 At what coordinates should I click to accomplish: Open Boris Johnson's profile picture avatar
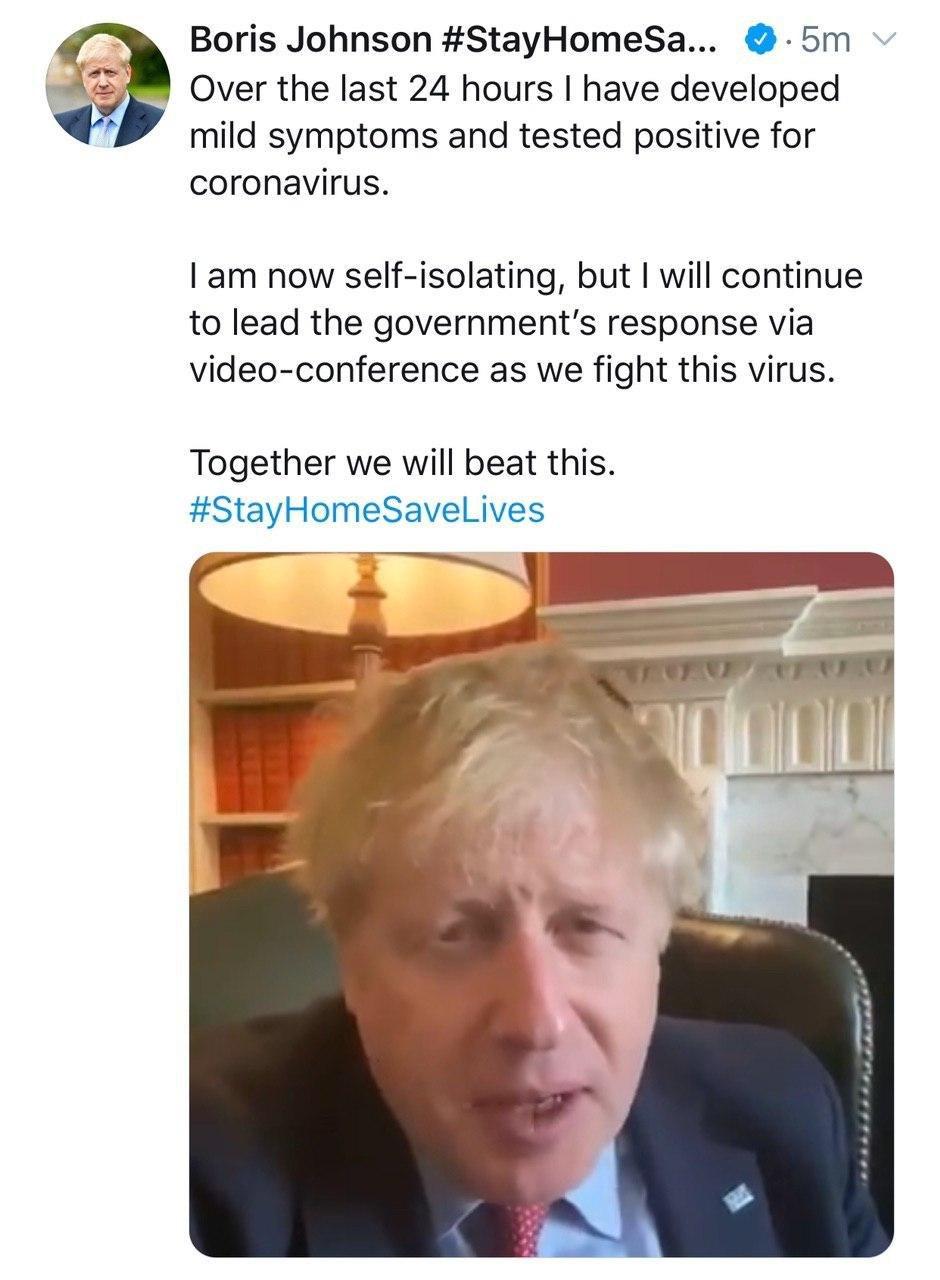pos(107,85)
